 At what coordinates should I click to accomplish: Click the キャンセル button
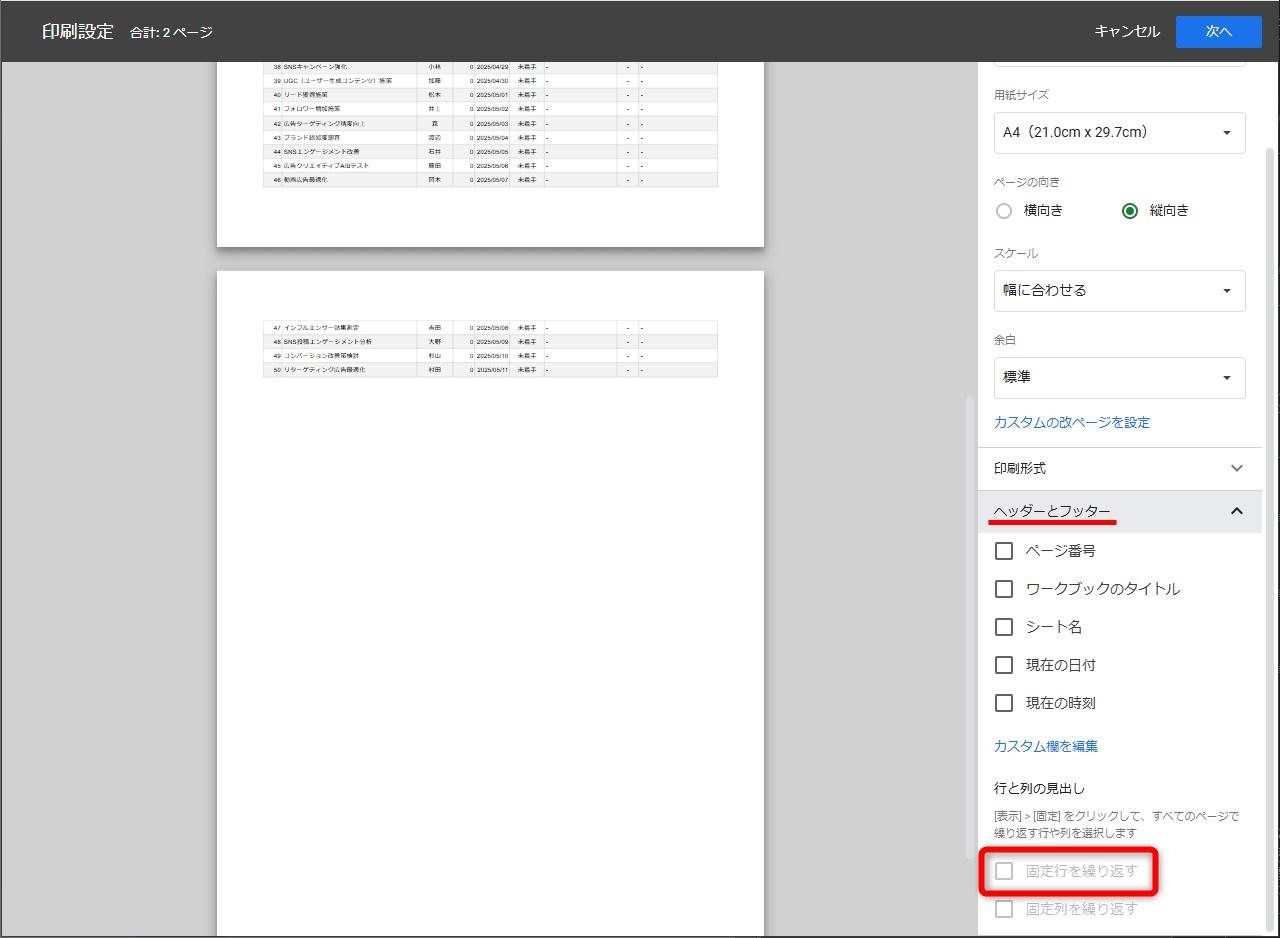(x=1127, y=32)
